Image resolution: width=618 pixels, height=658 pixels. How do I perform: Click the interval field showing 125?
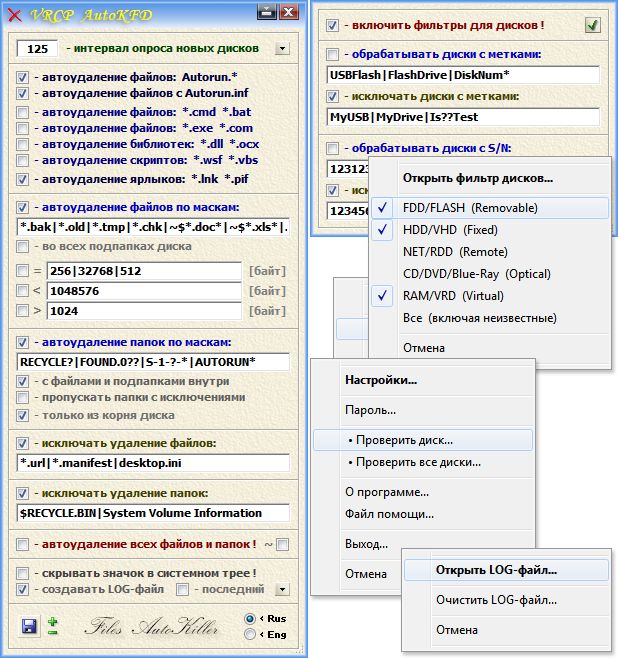click(x=37, y=49)
